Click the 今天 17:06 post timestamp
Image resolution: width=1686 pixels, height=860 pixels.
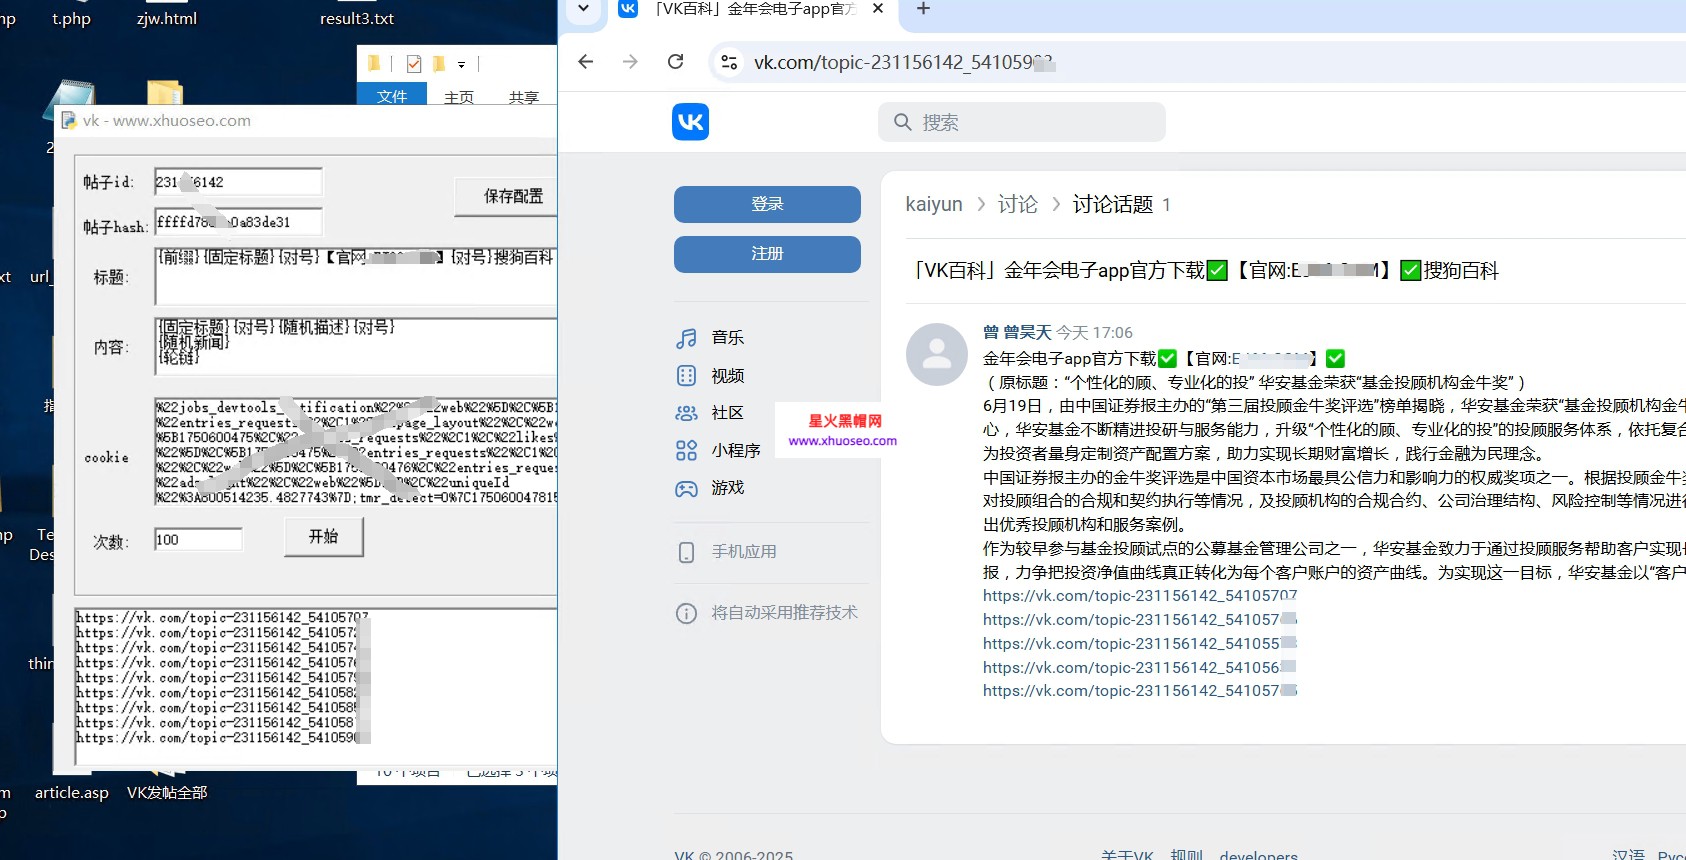tap(1095, 333)
